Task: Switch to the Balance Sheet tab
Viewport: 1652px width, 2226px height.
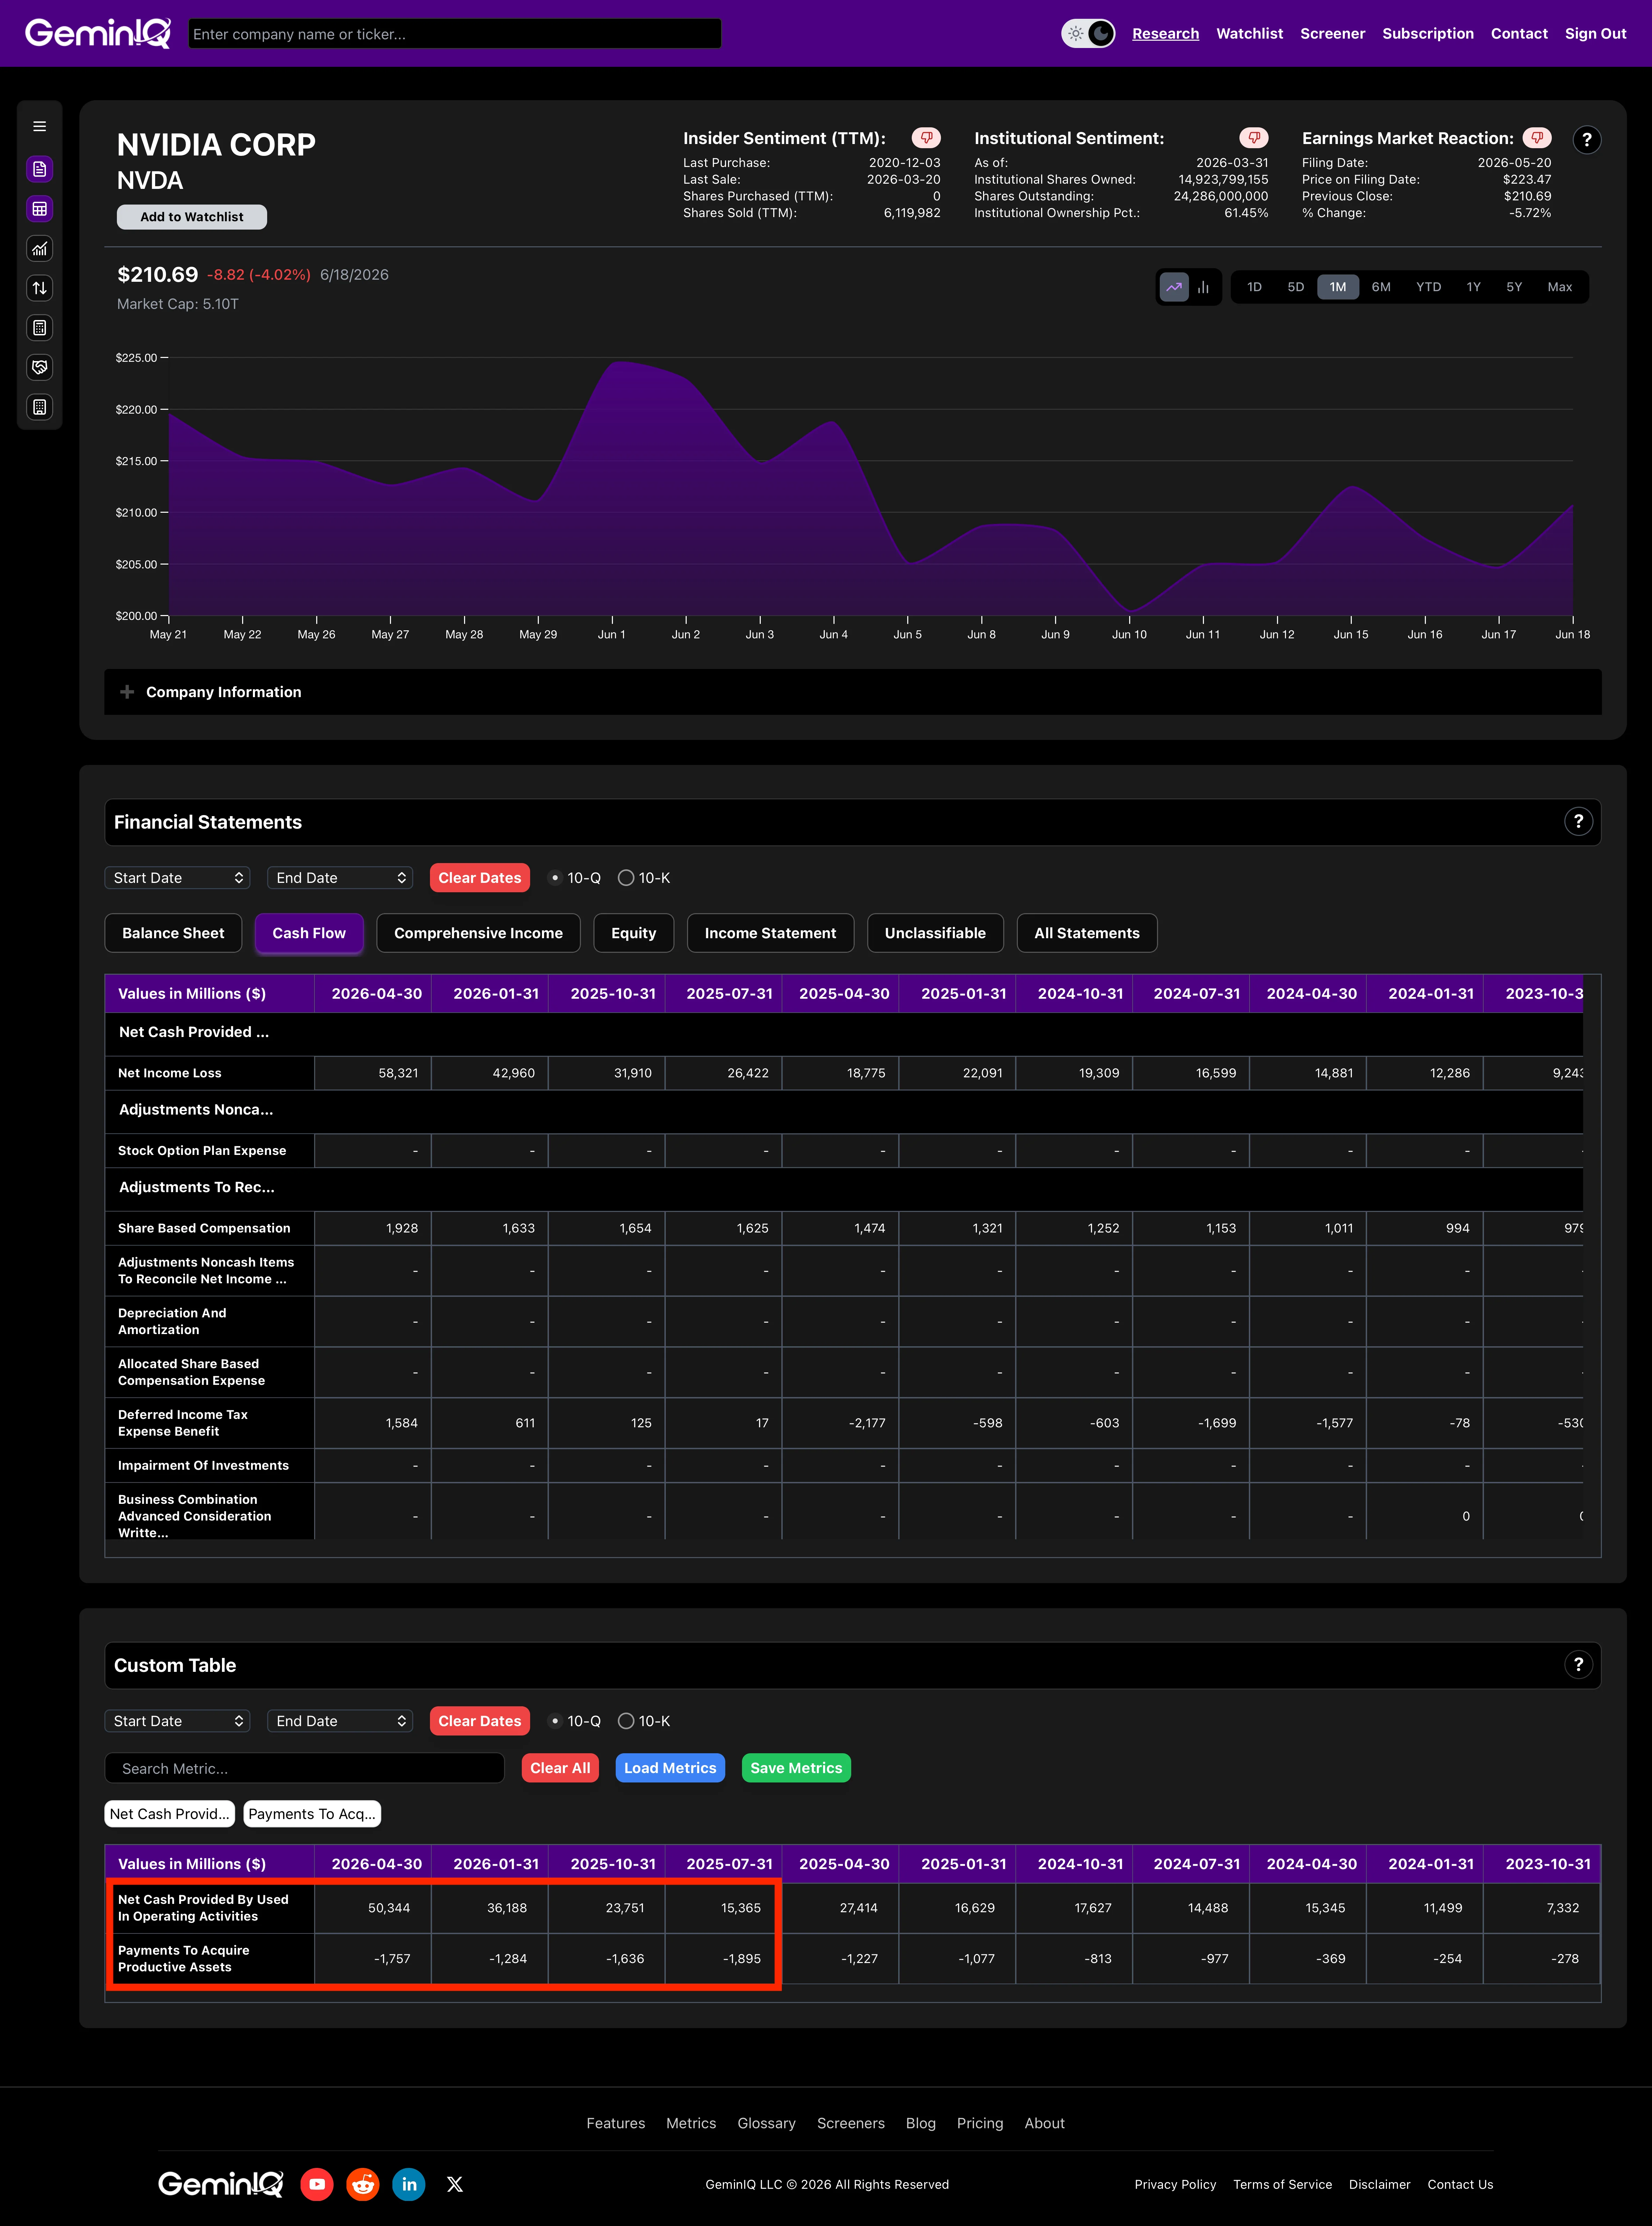Action: tap(173, 933)
